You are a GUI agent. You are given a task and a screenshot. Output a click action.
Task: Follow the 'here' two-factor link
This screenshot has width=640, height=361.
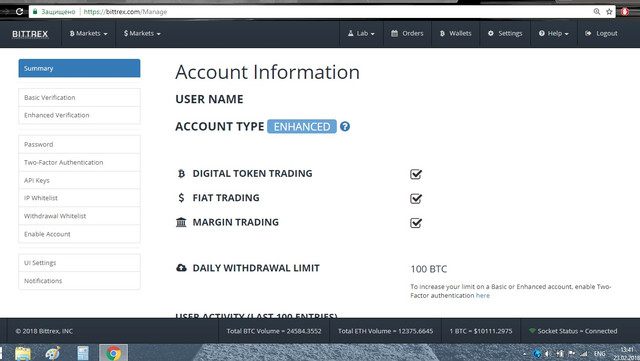(482, 295)
